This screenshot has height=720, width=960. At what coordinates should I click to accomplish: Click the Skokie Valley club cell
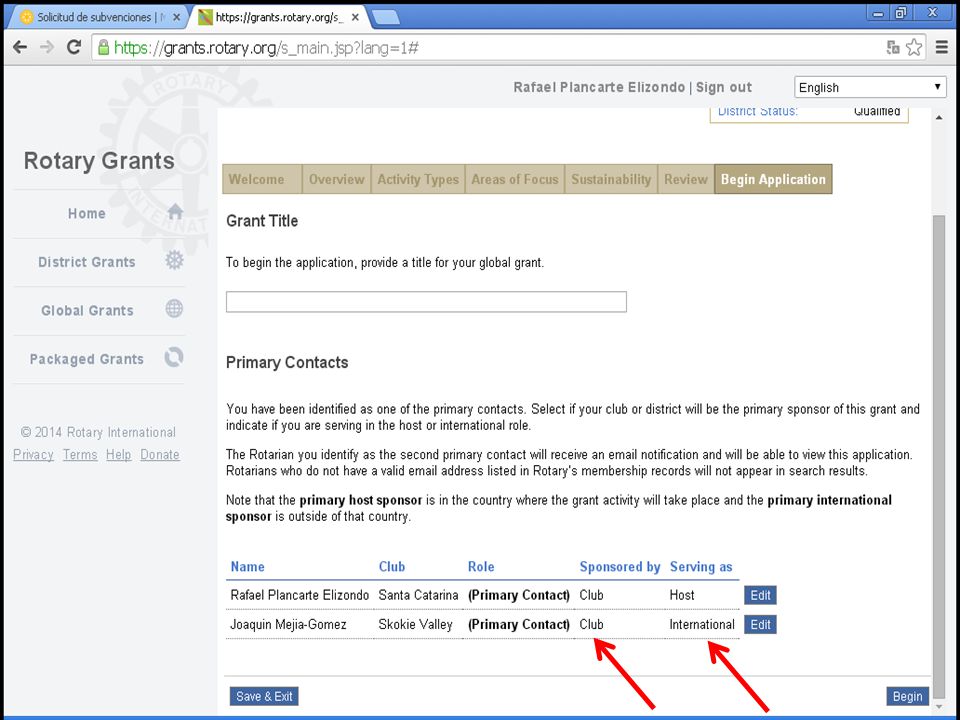[x=415, y=624]
